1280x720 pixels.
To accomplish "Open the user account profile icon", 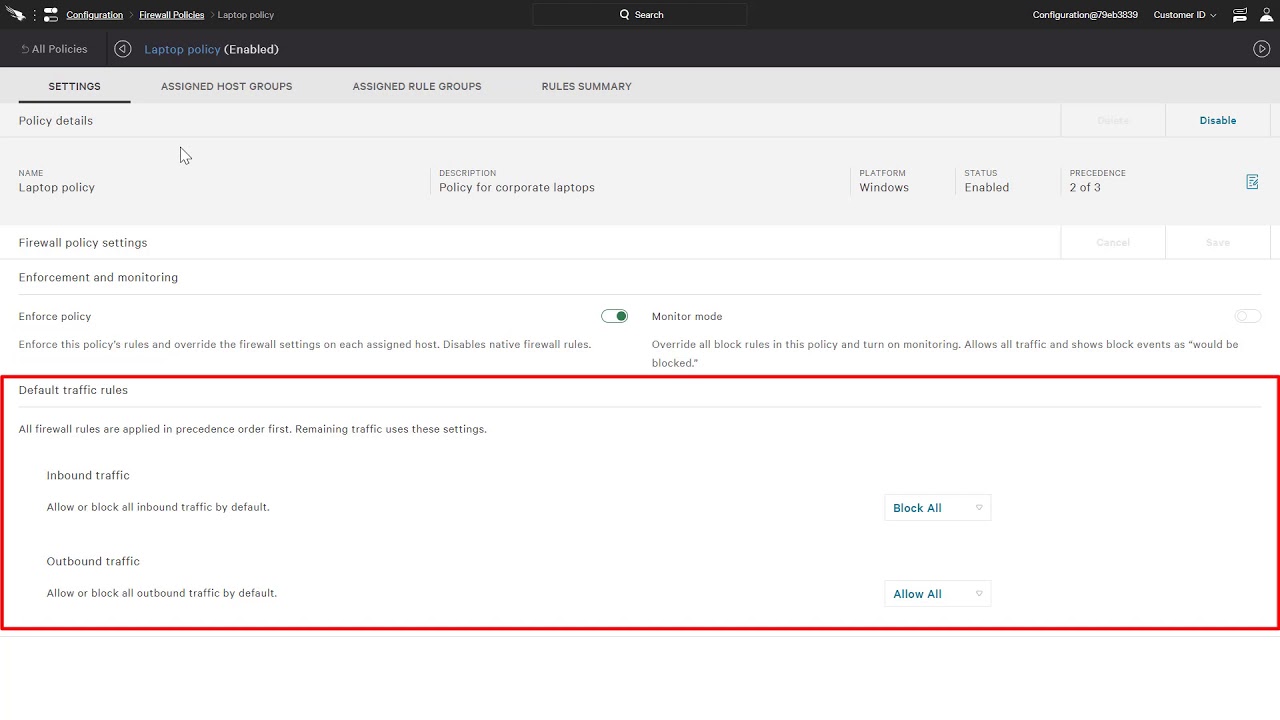I will 1266,15.
